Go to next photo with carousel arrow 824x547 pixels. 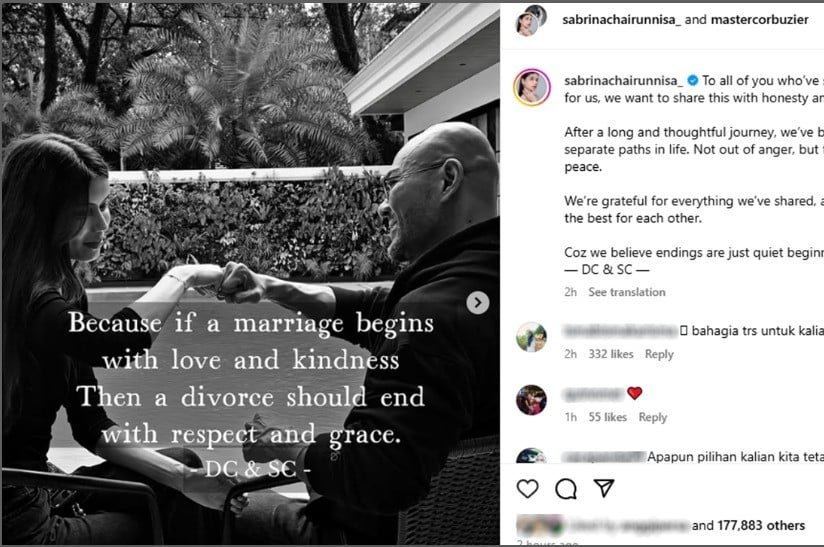click(478, 303)
